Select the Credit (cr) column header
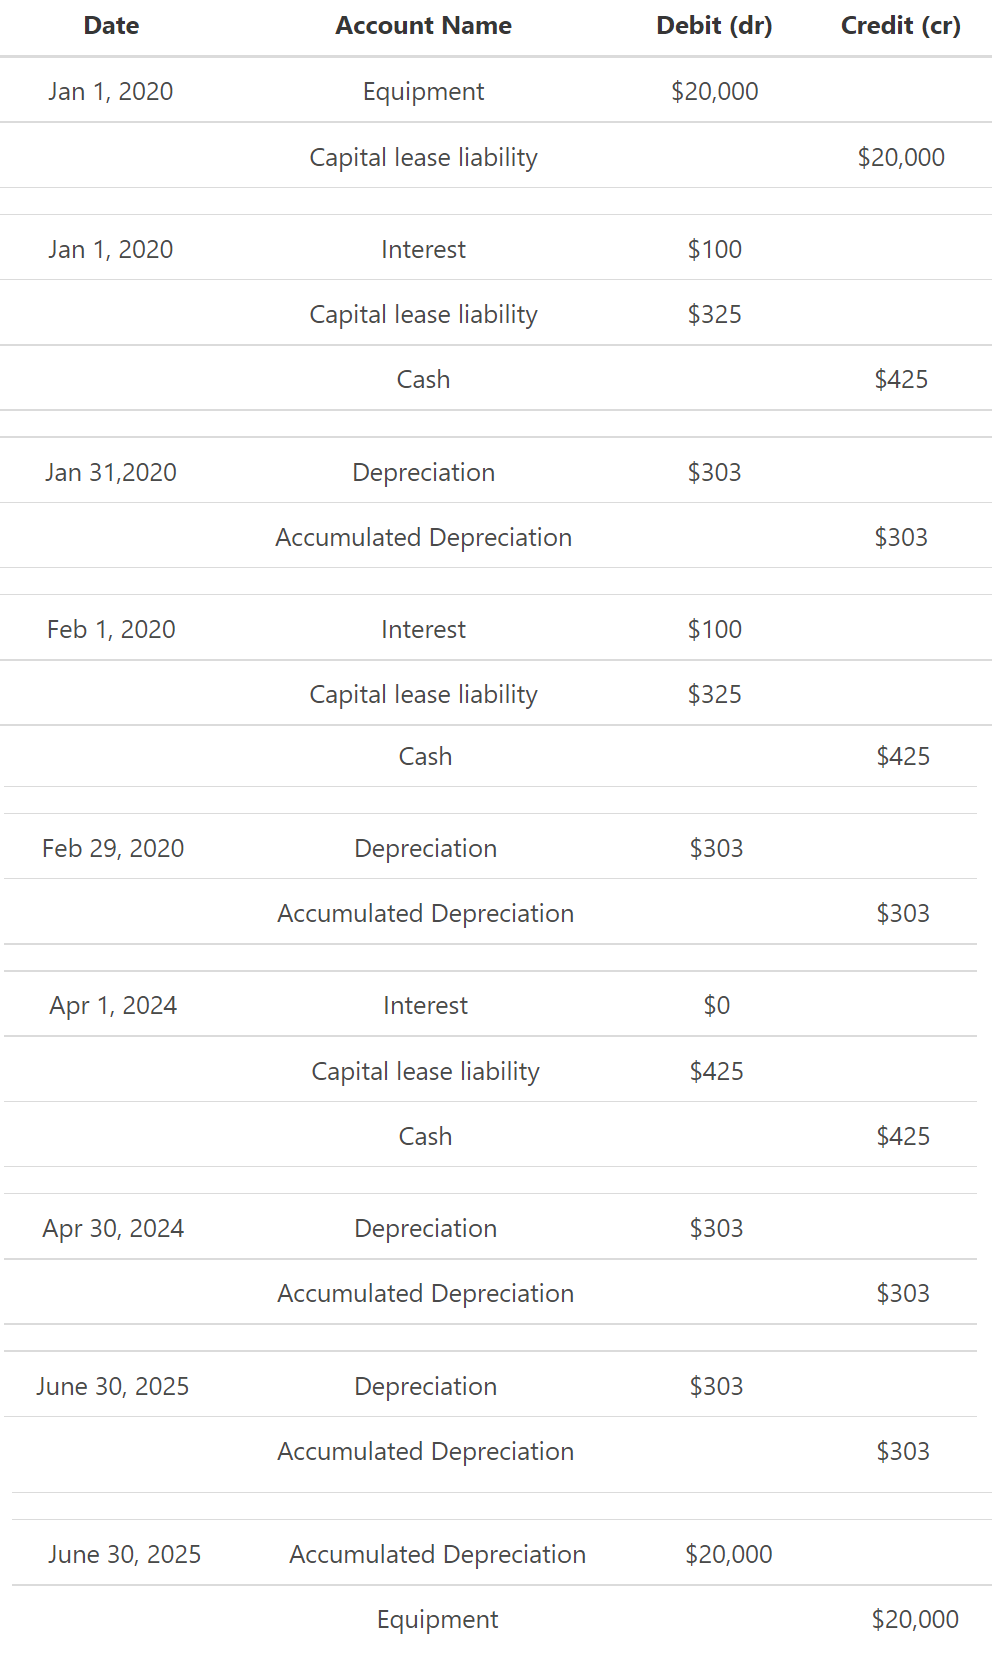 point(900,26)
